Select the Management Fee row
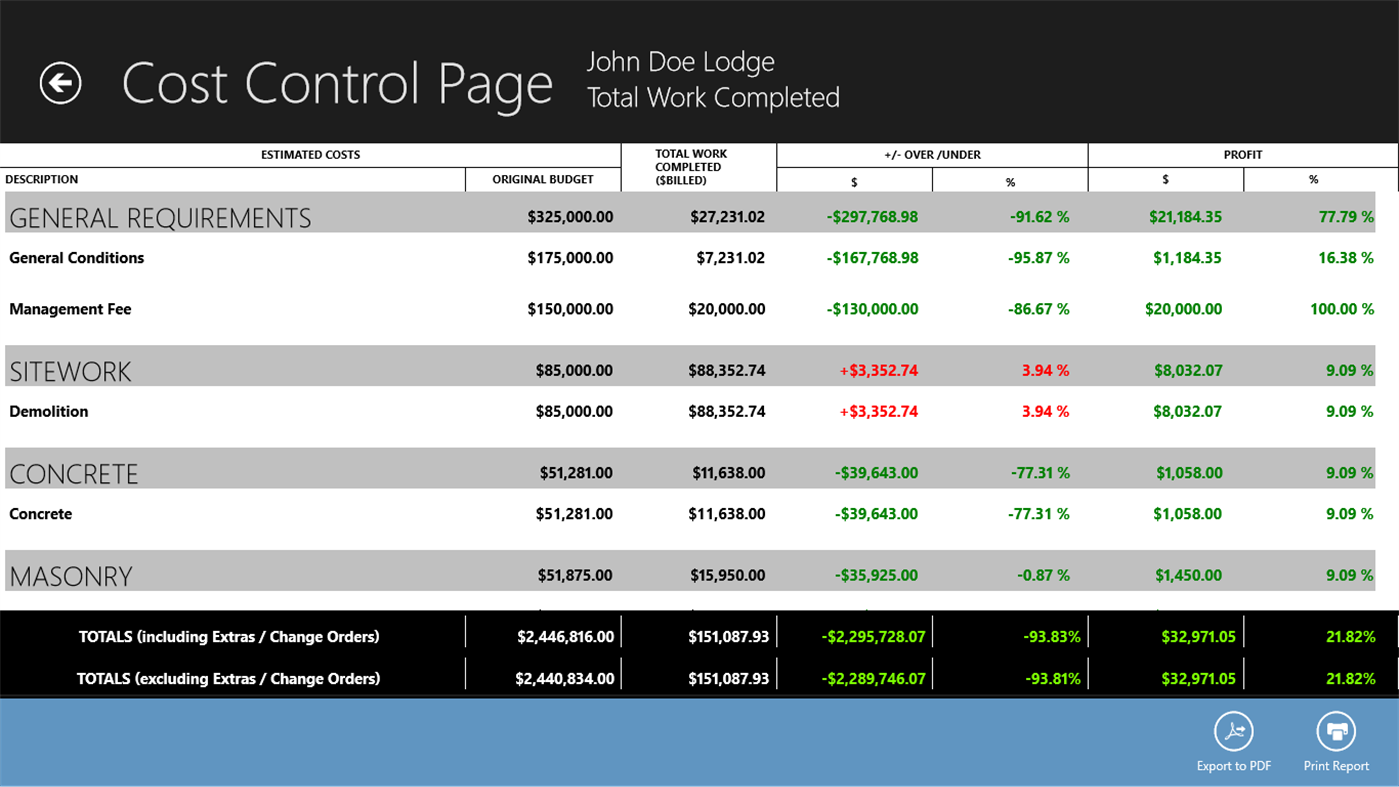Image resolution: width=1399 pixels, height=787 pixels. (x=69, y=309)
